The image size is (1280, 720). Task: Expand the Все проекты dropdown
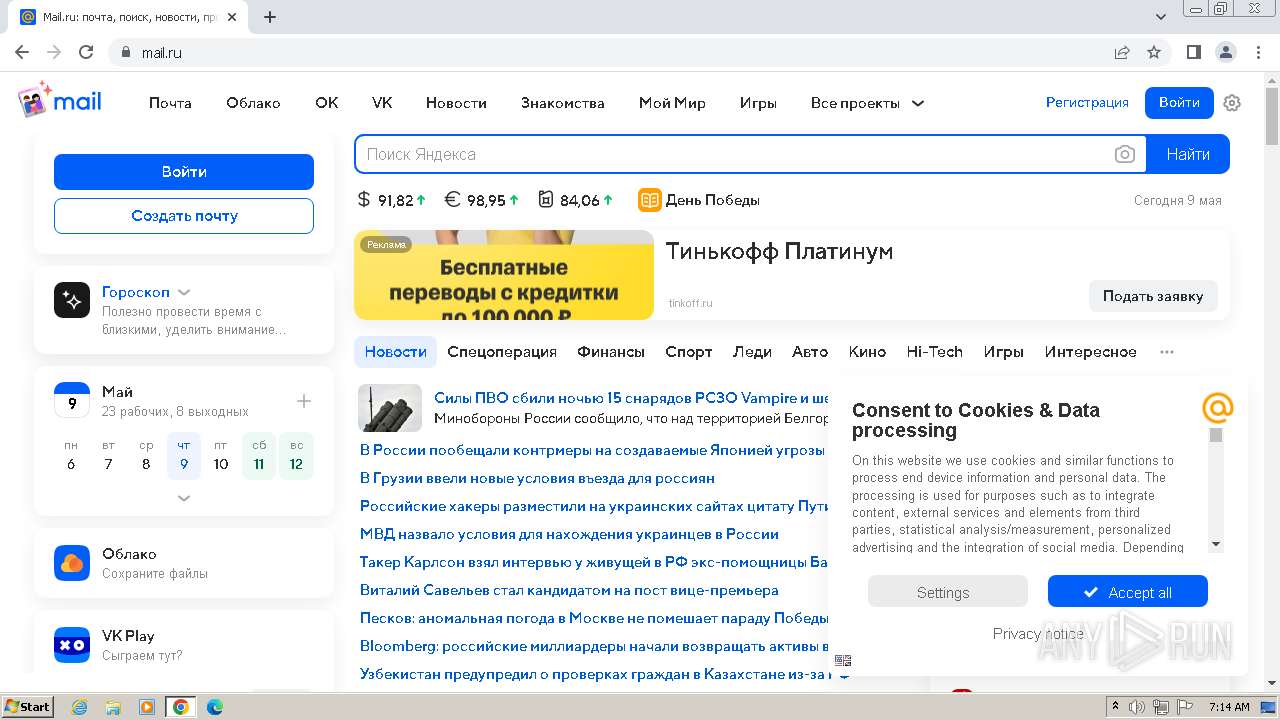(x=867, y=103)
